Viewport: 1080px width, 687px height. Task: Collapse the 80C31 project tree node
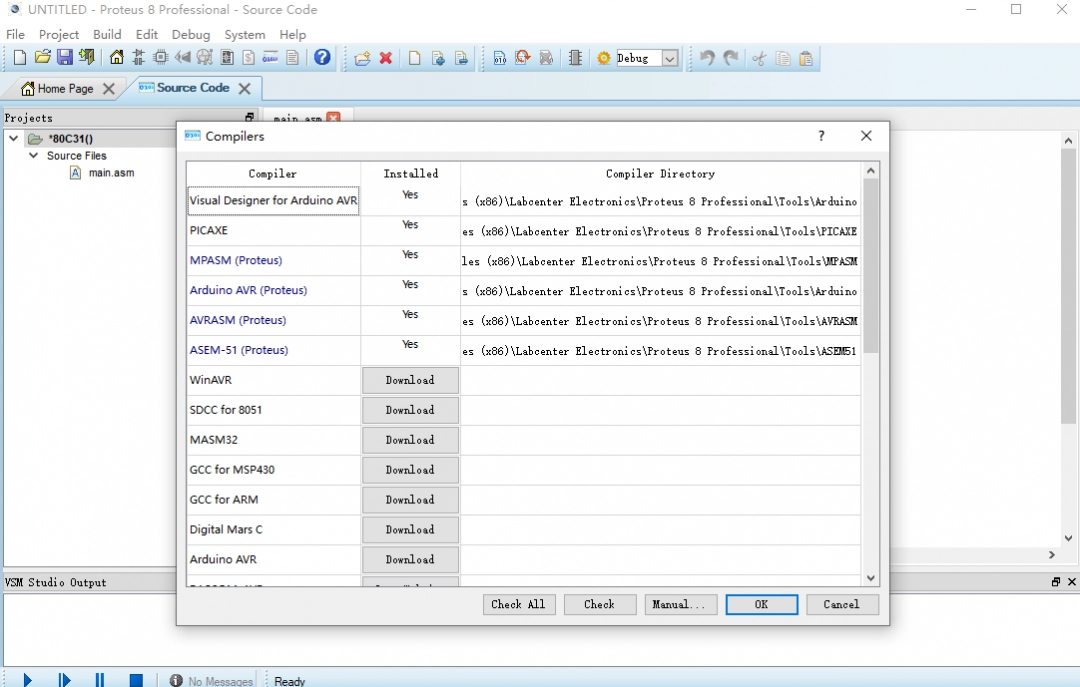[x=14, y=139]
